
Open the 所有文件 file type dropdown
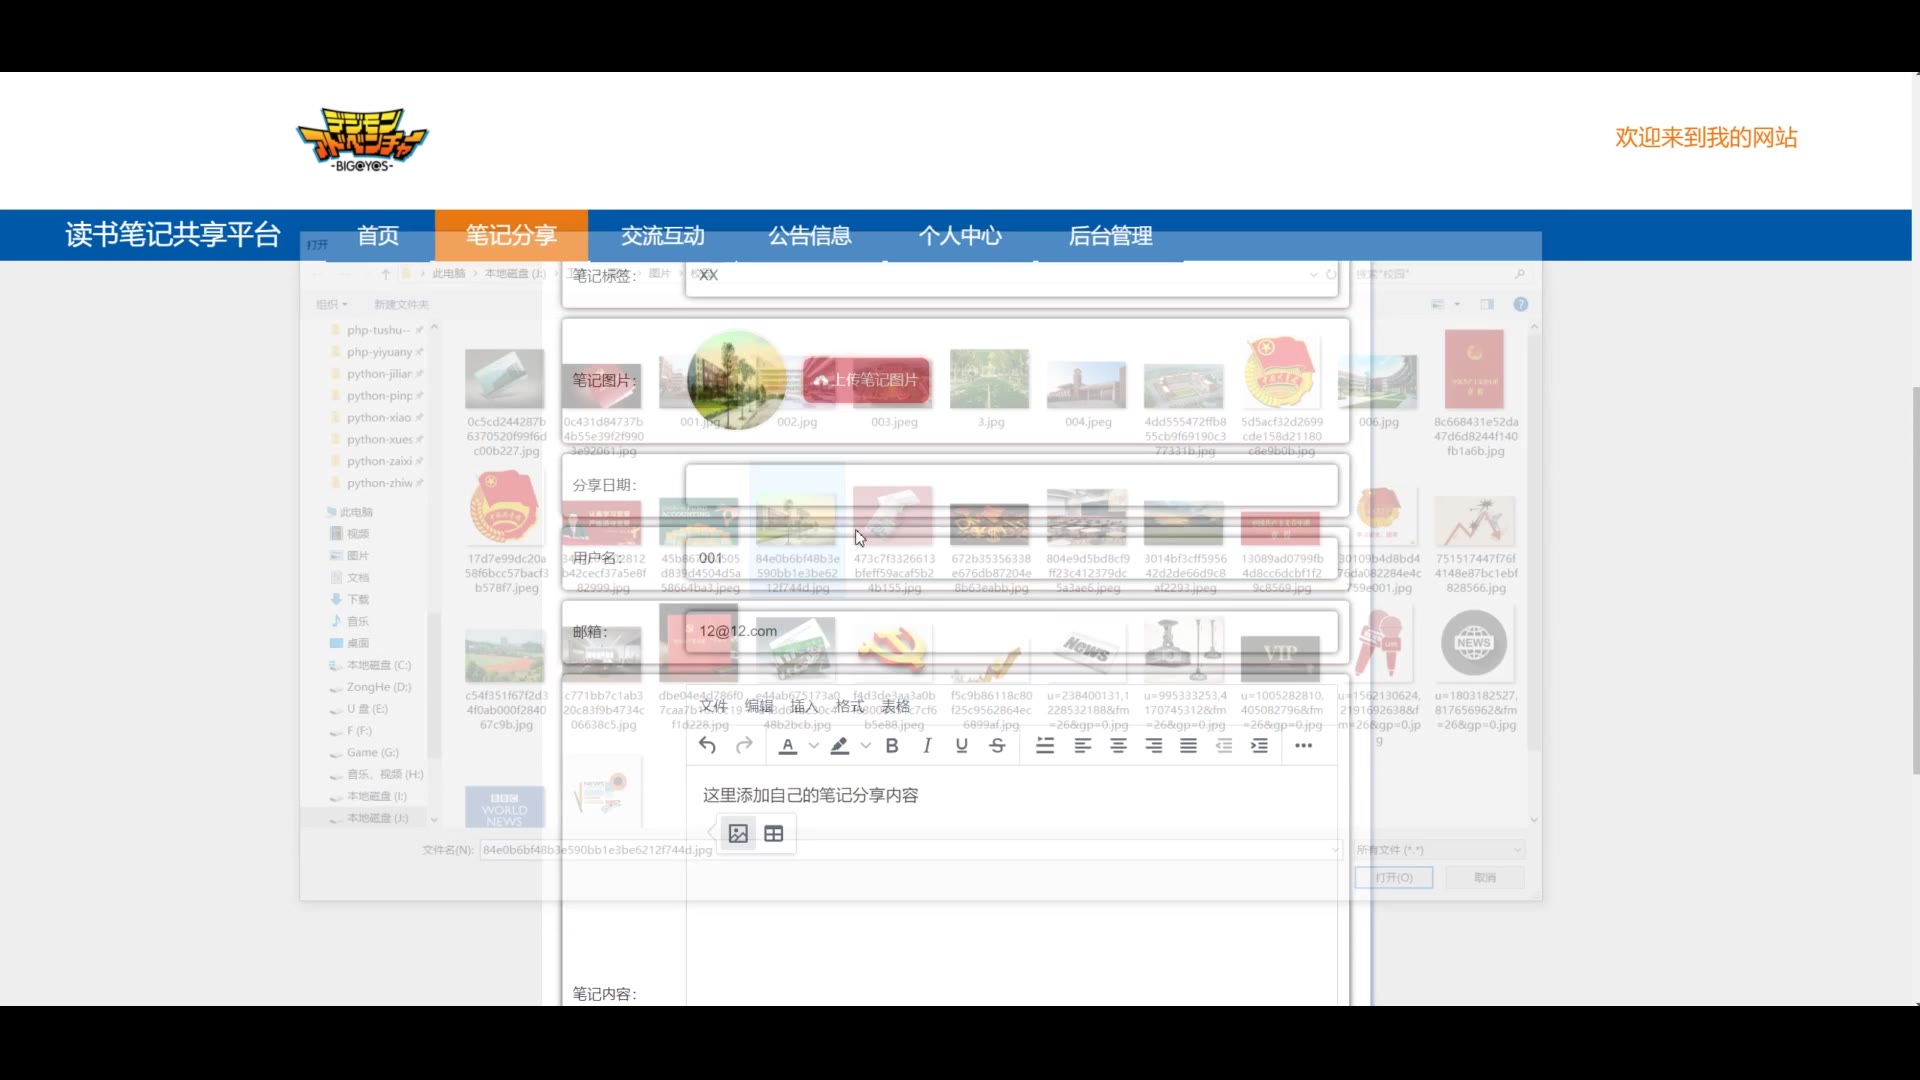1439,850
